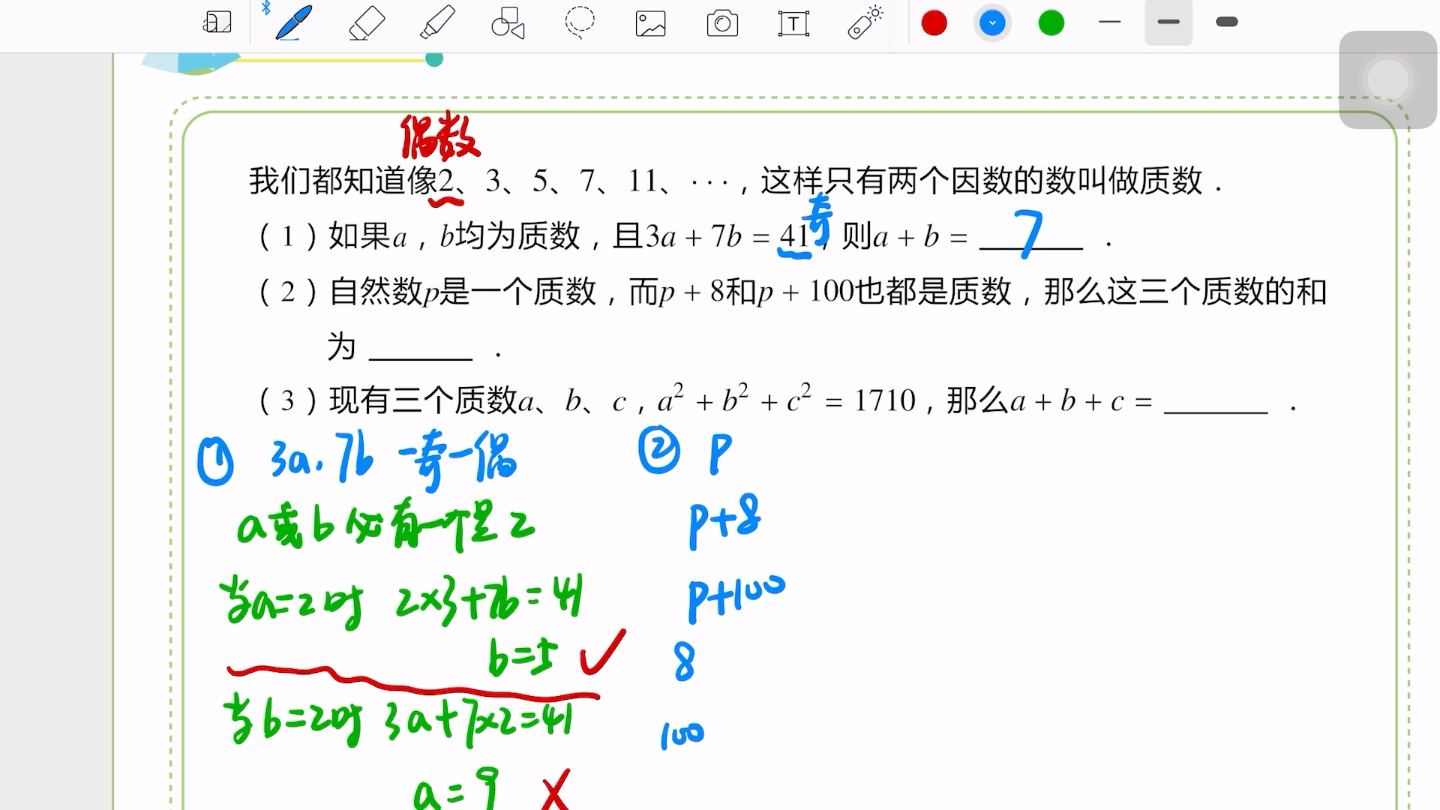Open the page layout view icon

click(x=217, y=22)
